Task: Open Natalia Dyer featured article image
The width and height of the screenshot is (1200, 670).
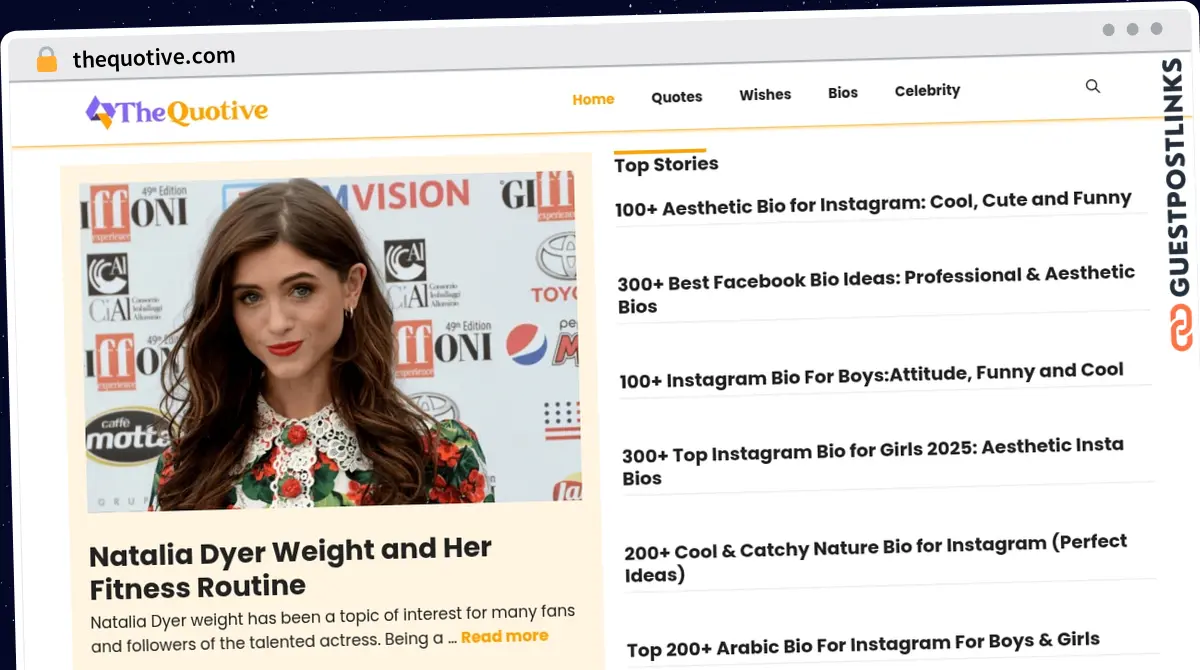Action: [330, 340]
